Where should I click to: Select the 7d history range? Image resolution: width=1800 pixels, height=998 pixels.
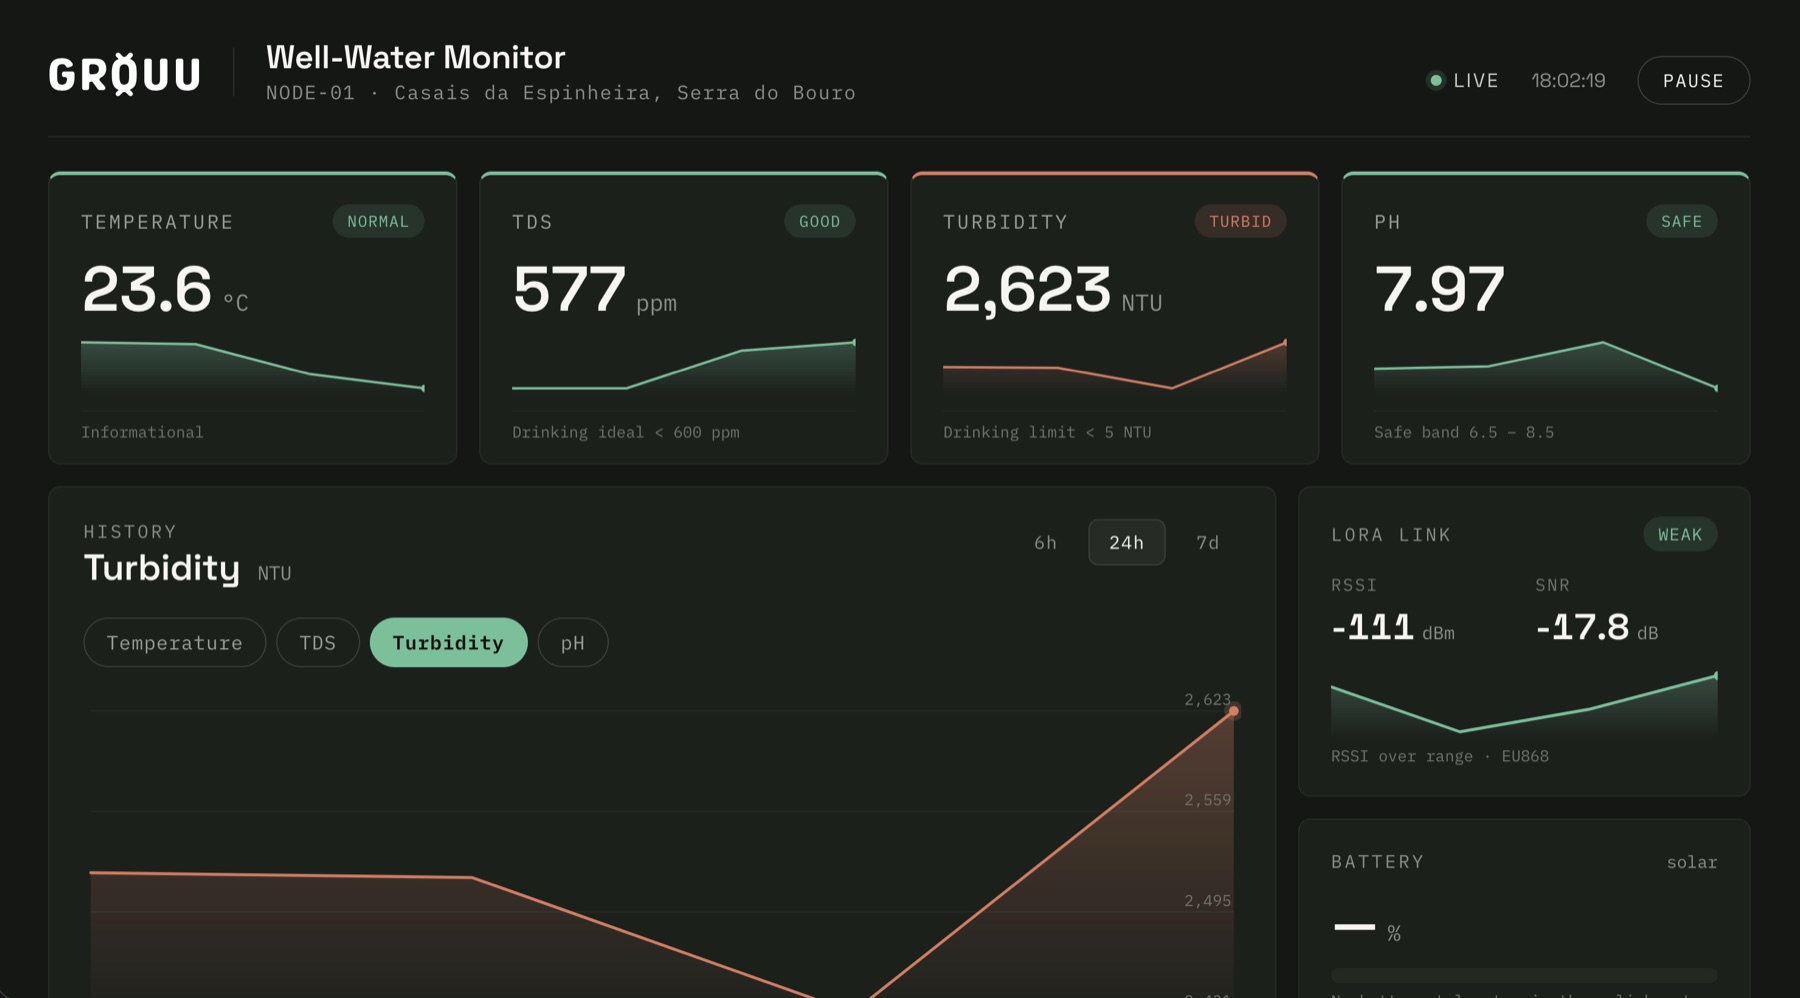point(1207,542)
